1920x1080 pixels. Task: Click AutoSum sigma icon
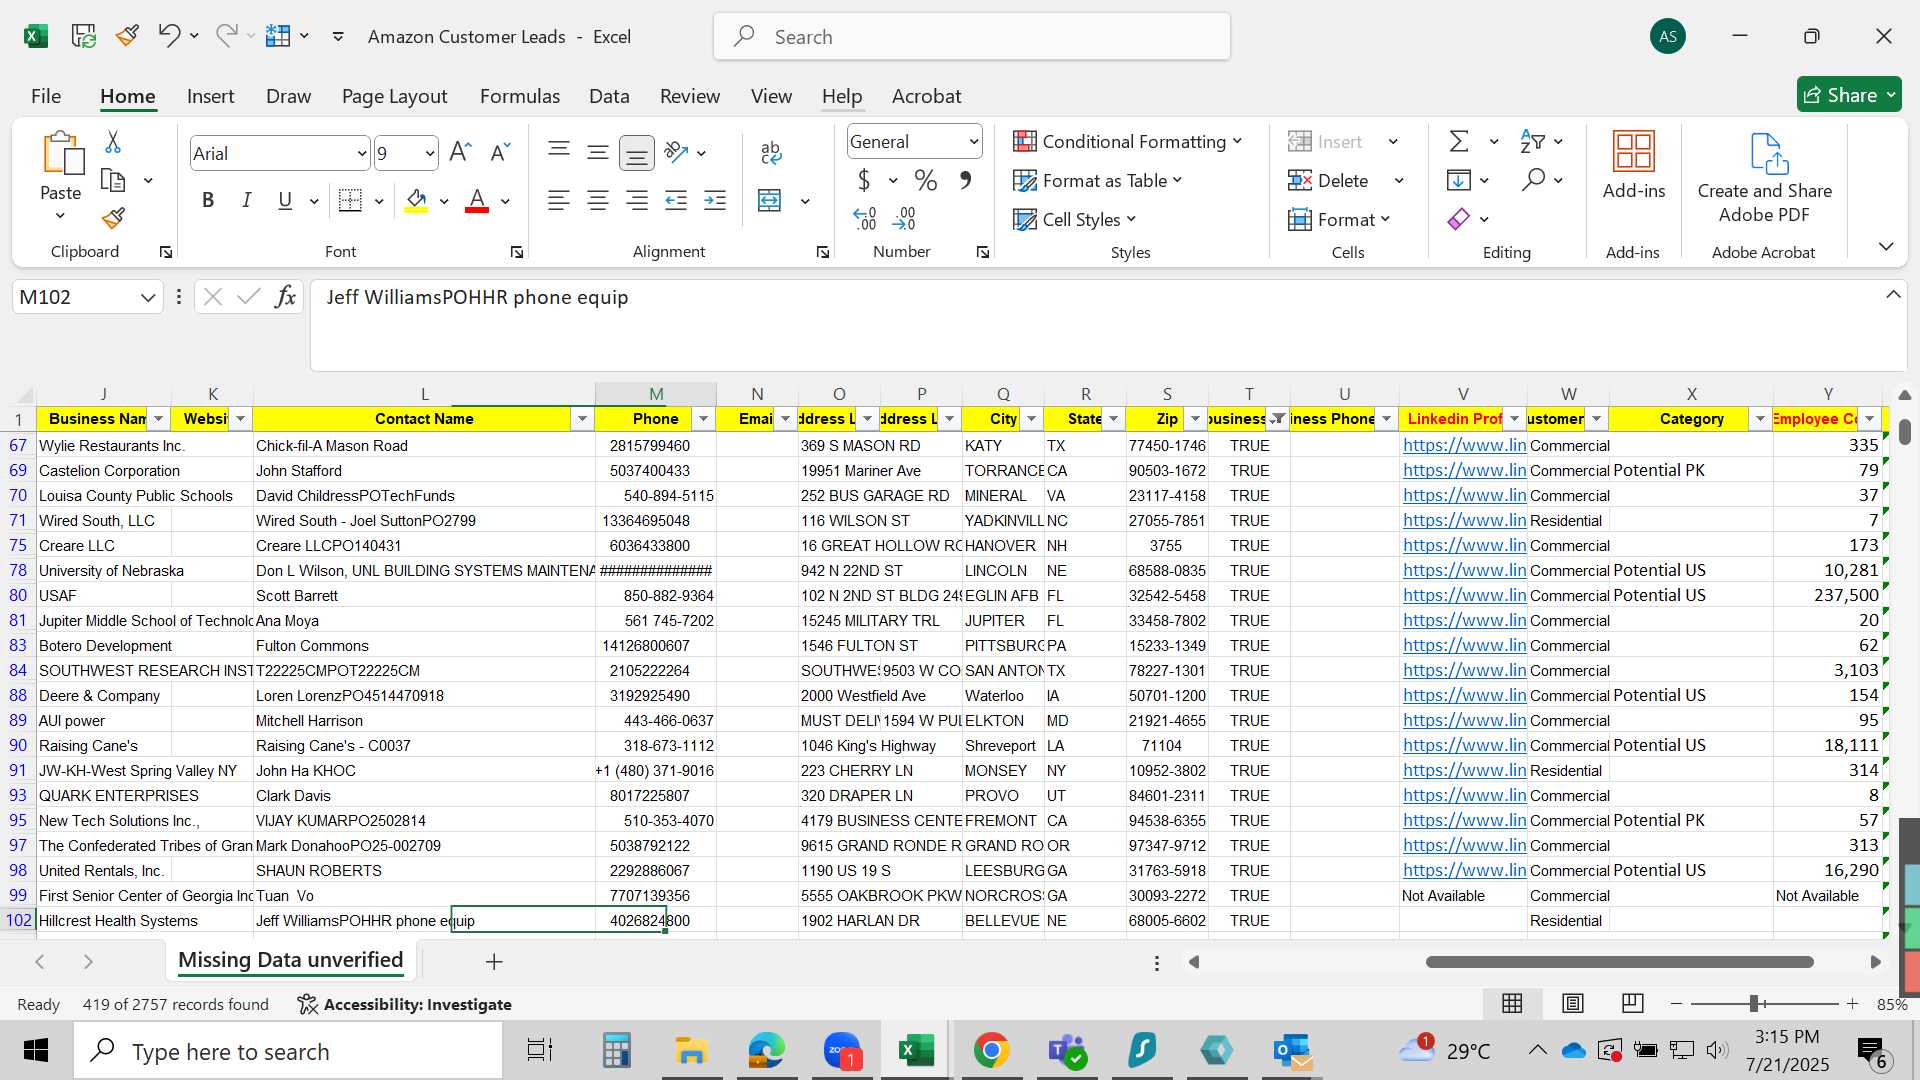(x=1460, y=141)
